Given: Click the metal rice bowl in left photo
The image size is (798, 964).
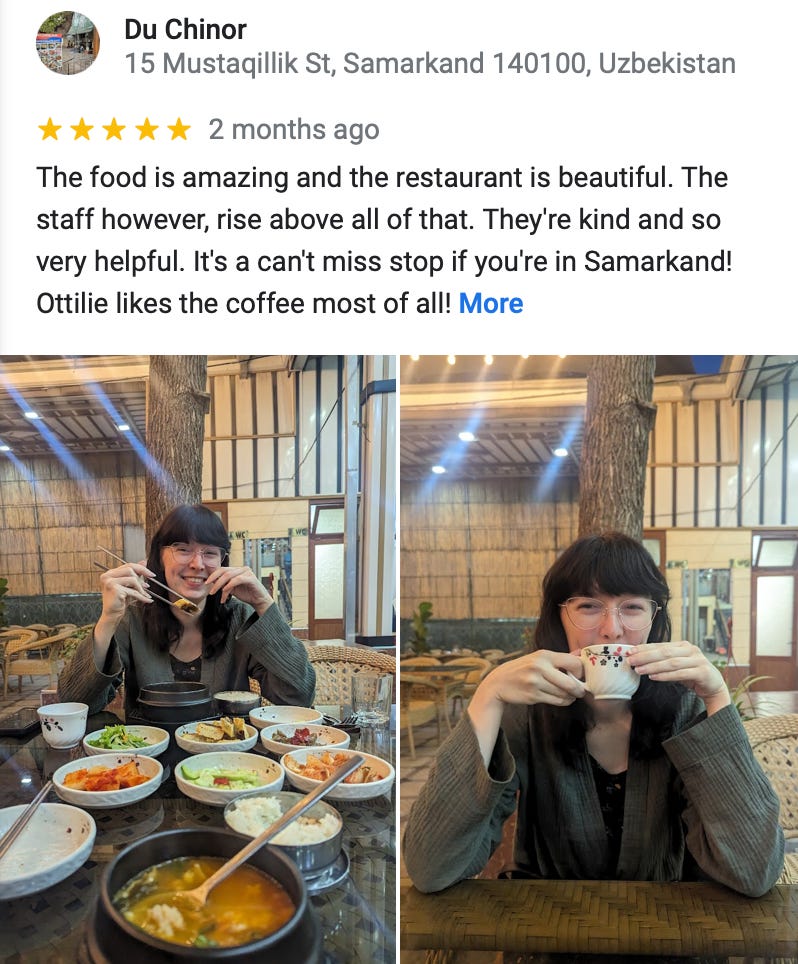Looking at the screenshot, I should 283,825.
